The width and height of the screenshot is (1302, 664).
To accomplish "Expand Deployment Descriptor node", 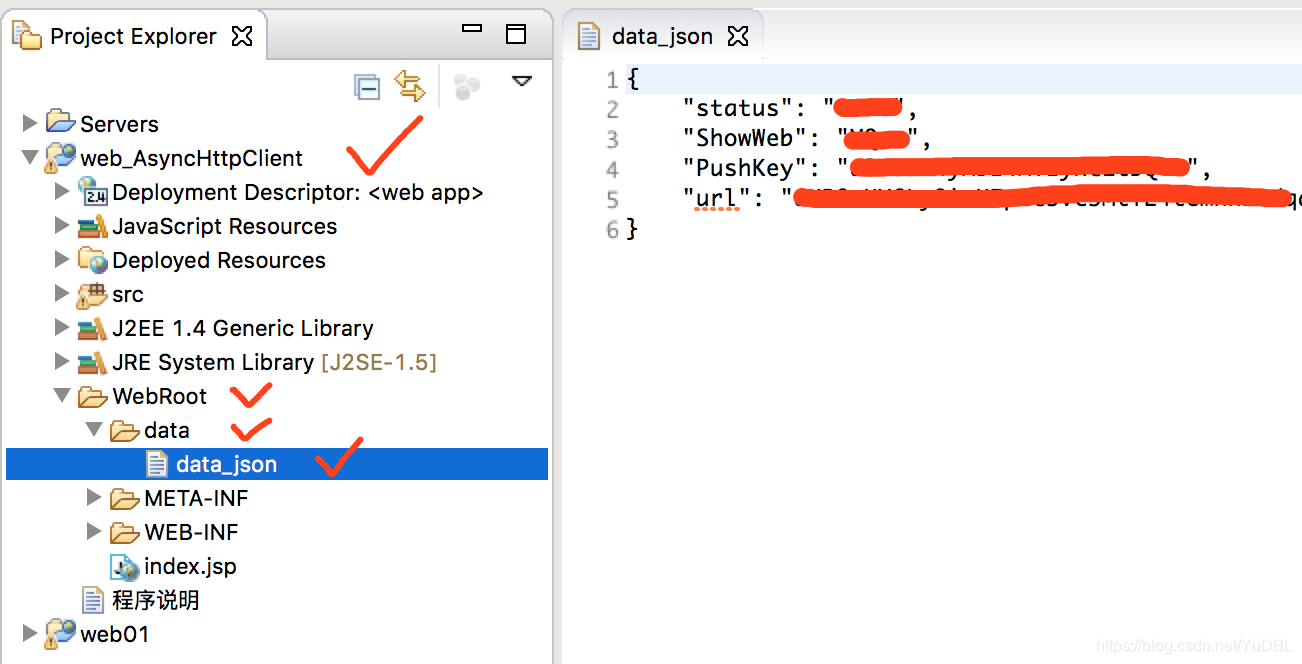I will pos(62,190).
